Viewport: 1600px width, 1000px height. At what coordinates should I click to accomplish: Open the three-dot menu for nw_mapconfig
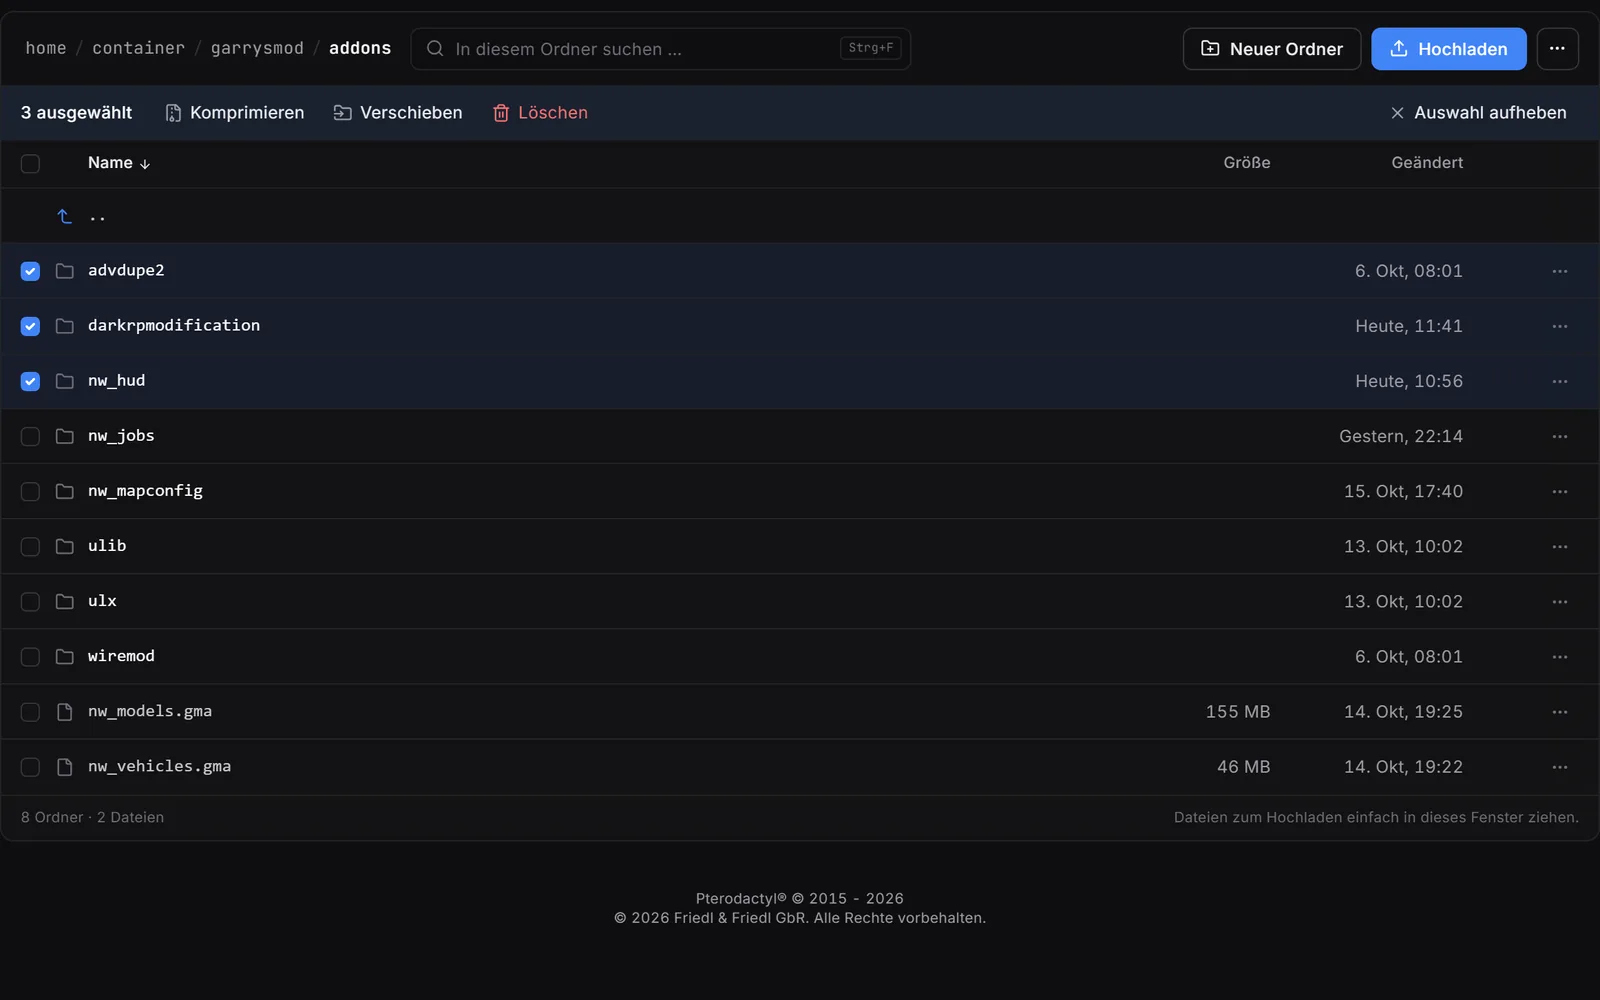tap(1559, 491)
